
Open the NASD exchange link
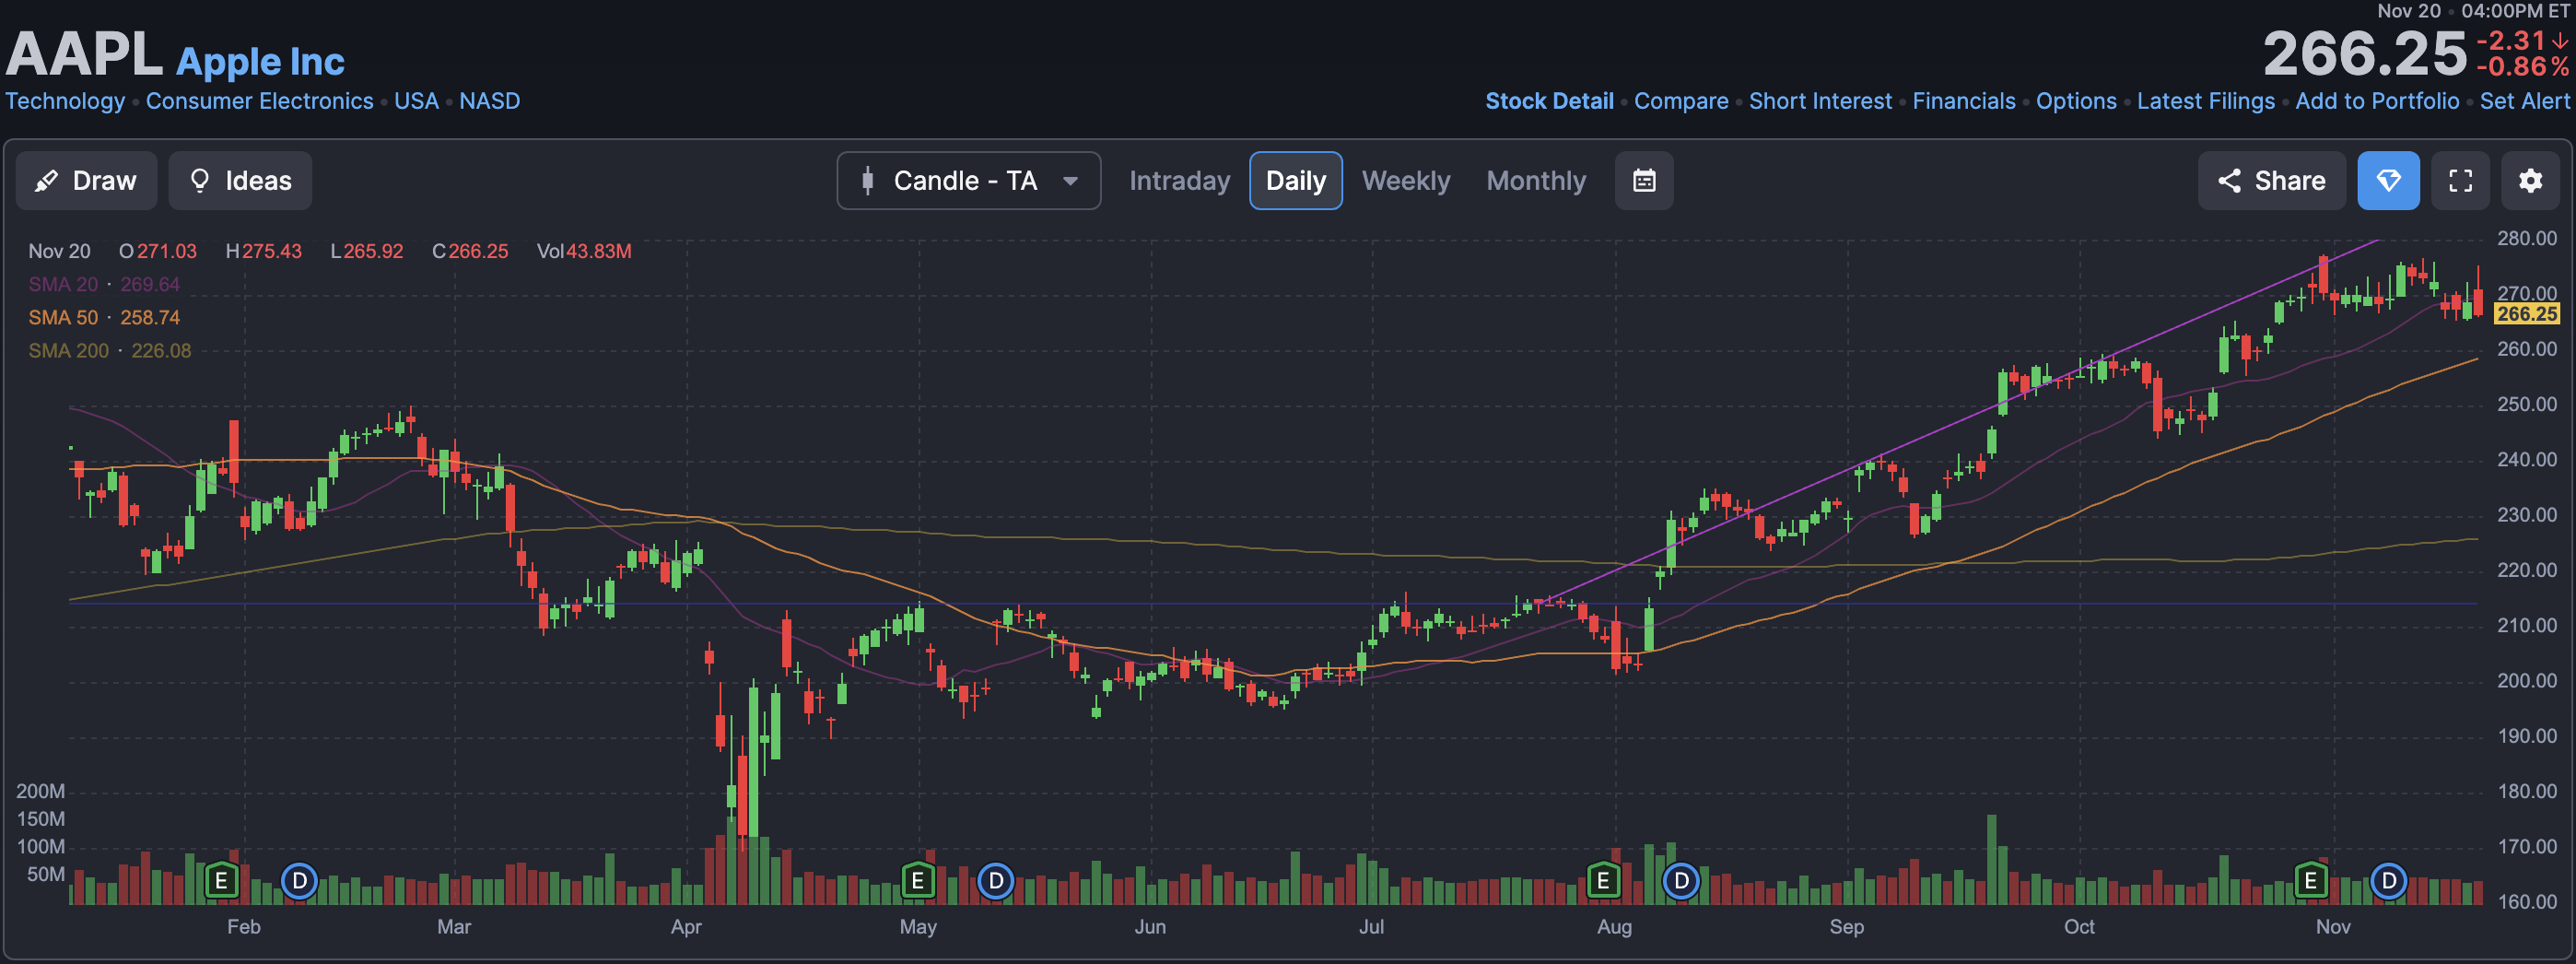coord(489,101)
